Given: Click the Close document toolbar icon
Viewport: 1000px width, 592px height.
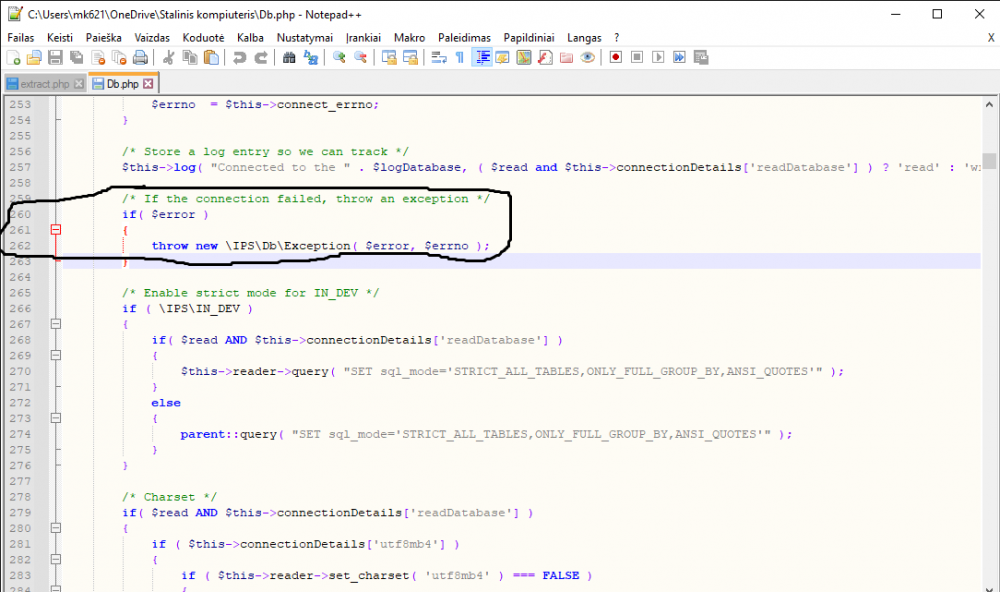Looking at the screenshot, I should coord(98,58).
